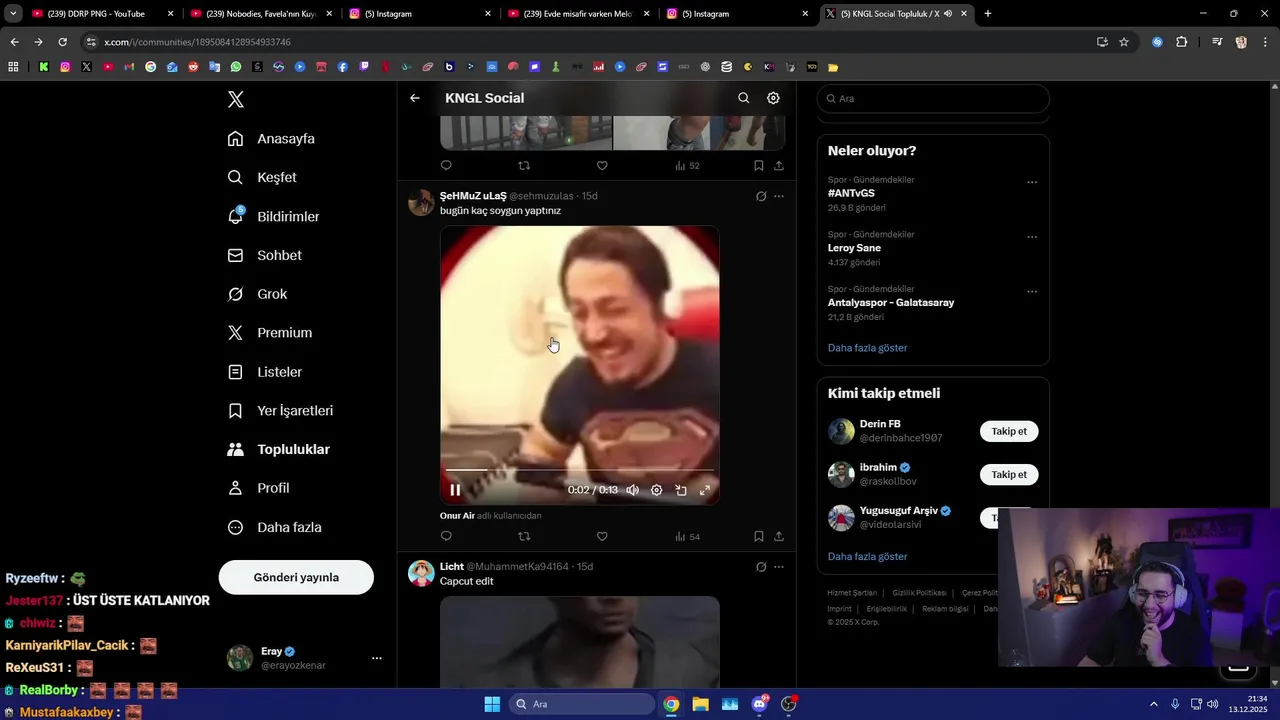Image resolution: width=1280 pixels, height=720 pixels.
Task: Open account menu dots next to Eray
Action: [x=377, y=658]
